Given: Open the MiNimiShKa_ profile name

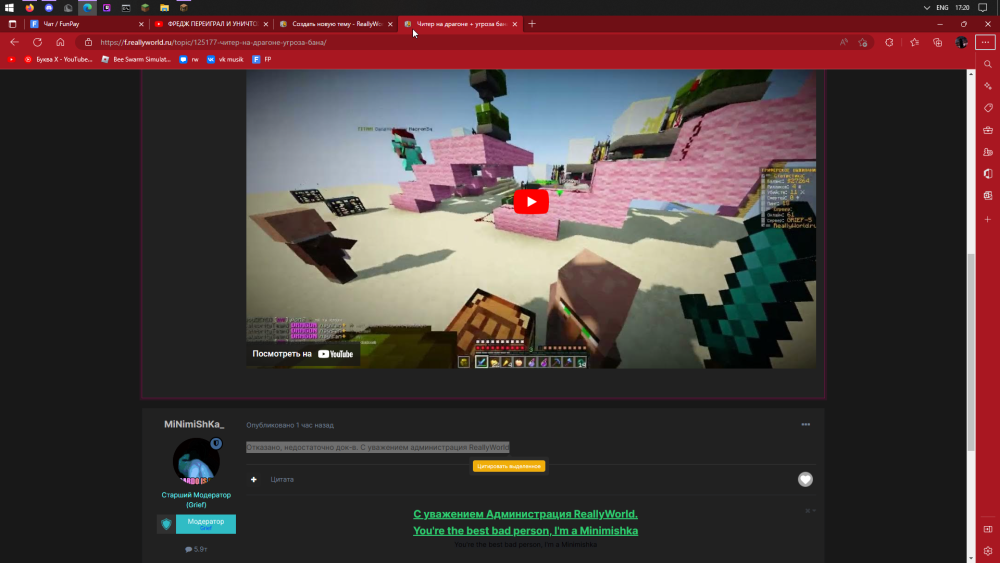Looking at the screenshot, I should coord(195,424).
